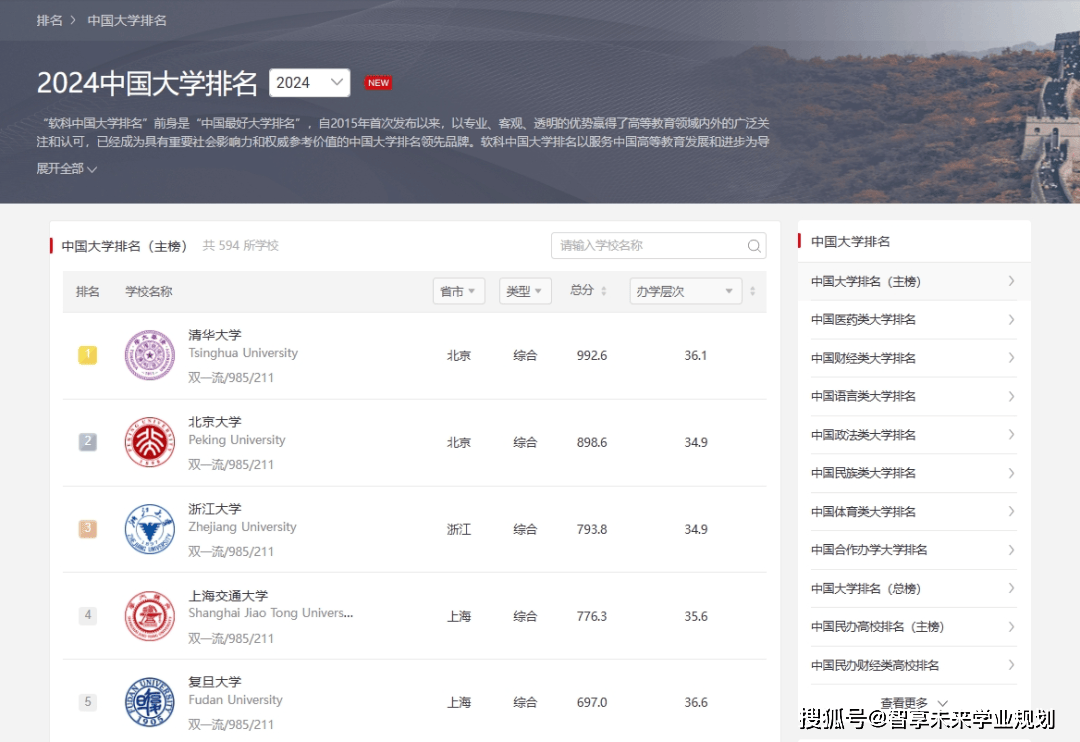Image resolution: width=1080 pixels, height=742 pixels.
Task: Open 上海交通大学 school name link
Action: point(228,595)
